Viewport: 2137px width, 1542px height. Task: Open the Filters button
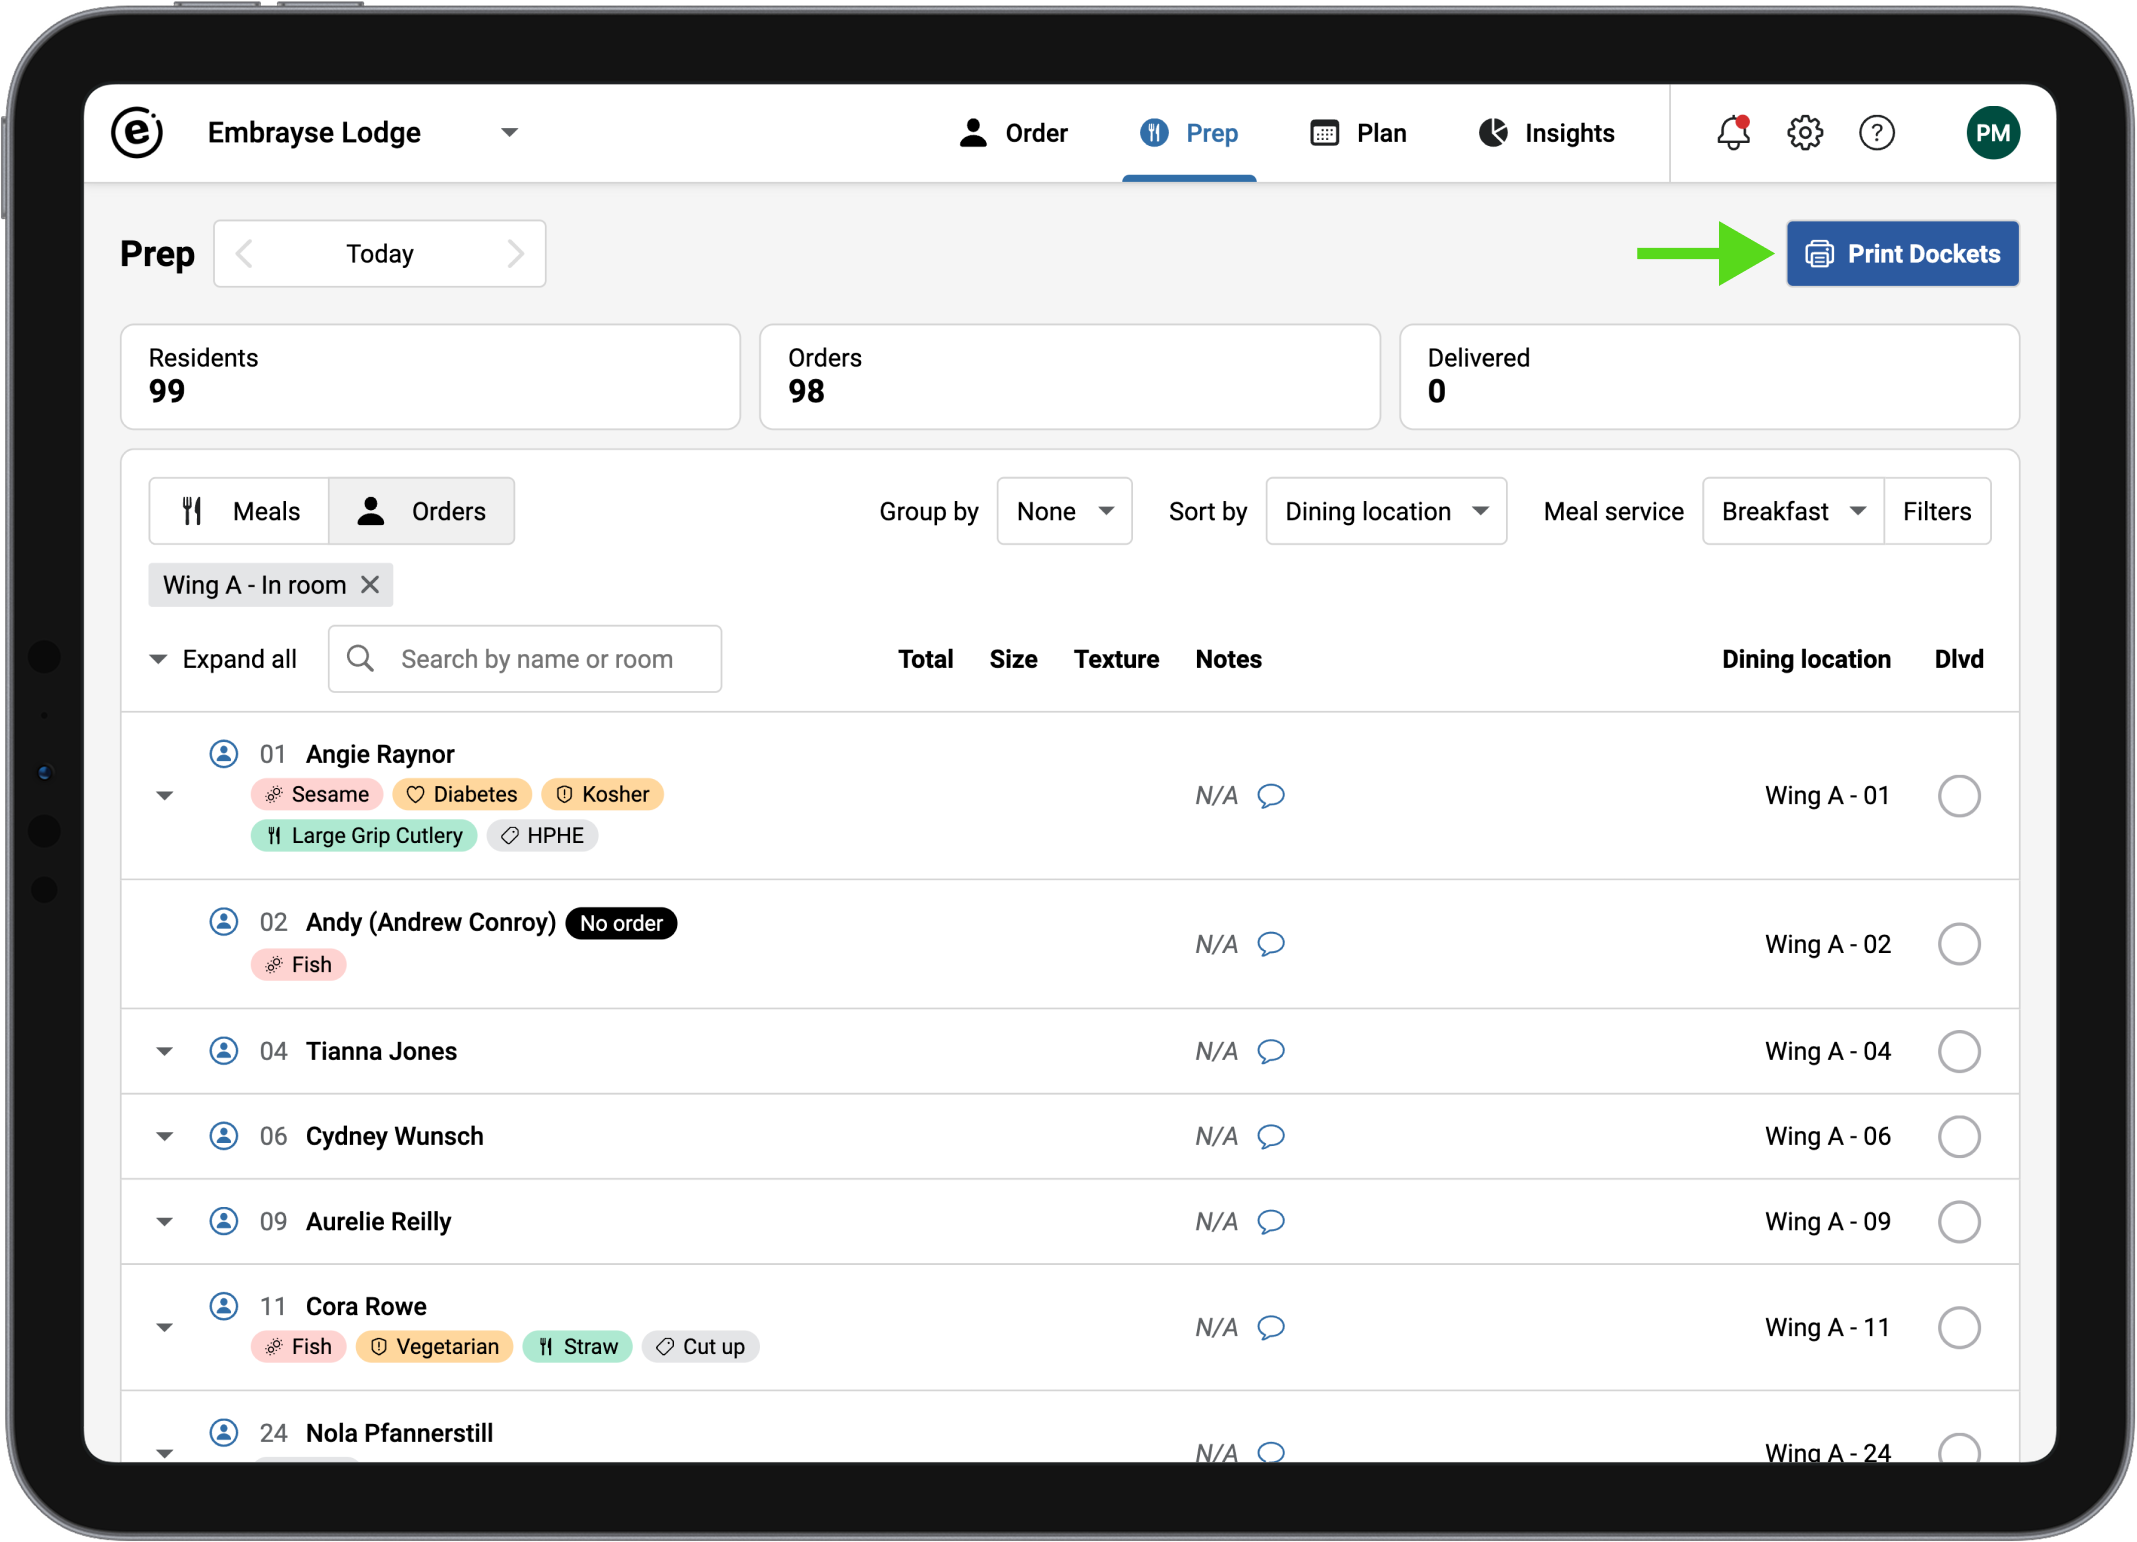(x=1936, y=512)
